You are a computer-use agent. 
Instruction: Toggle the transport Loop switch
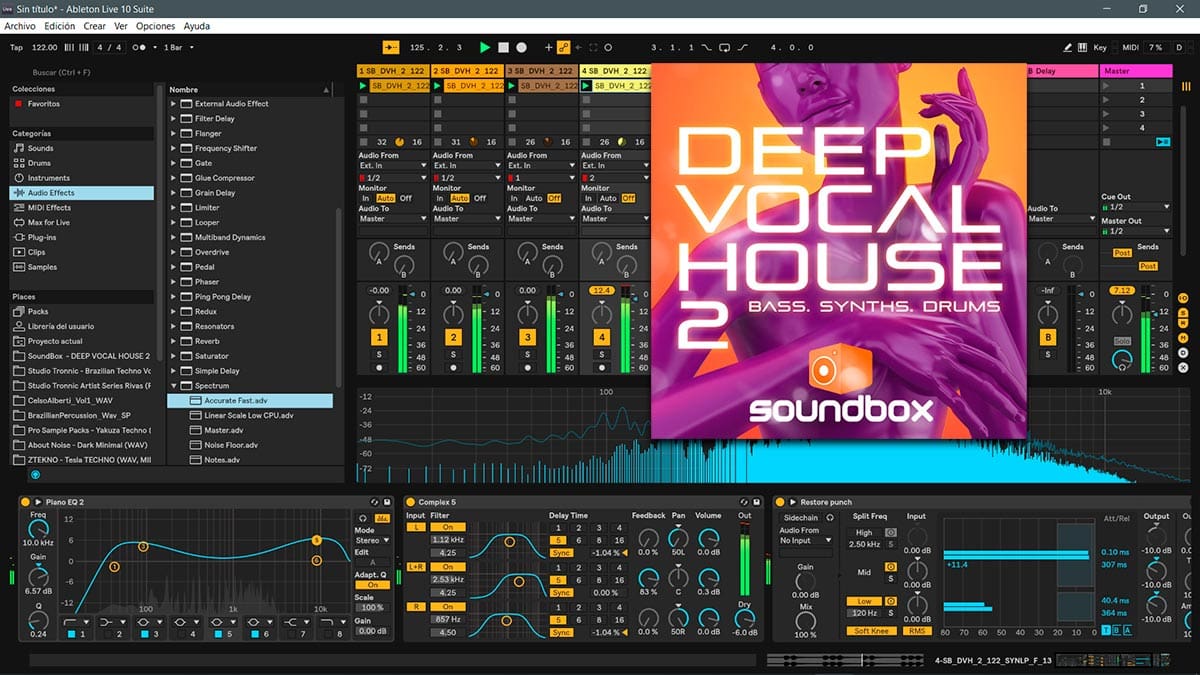[725, 47]
